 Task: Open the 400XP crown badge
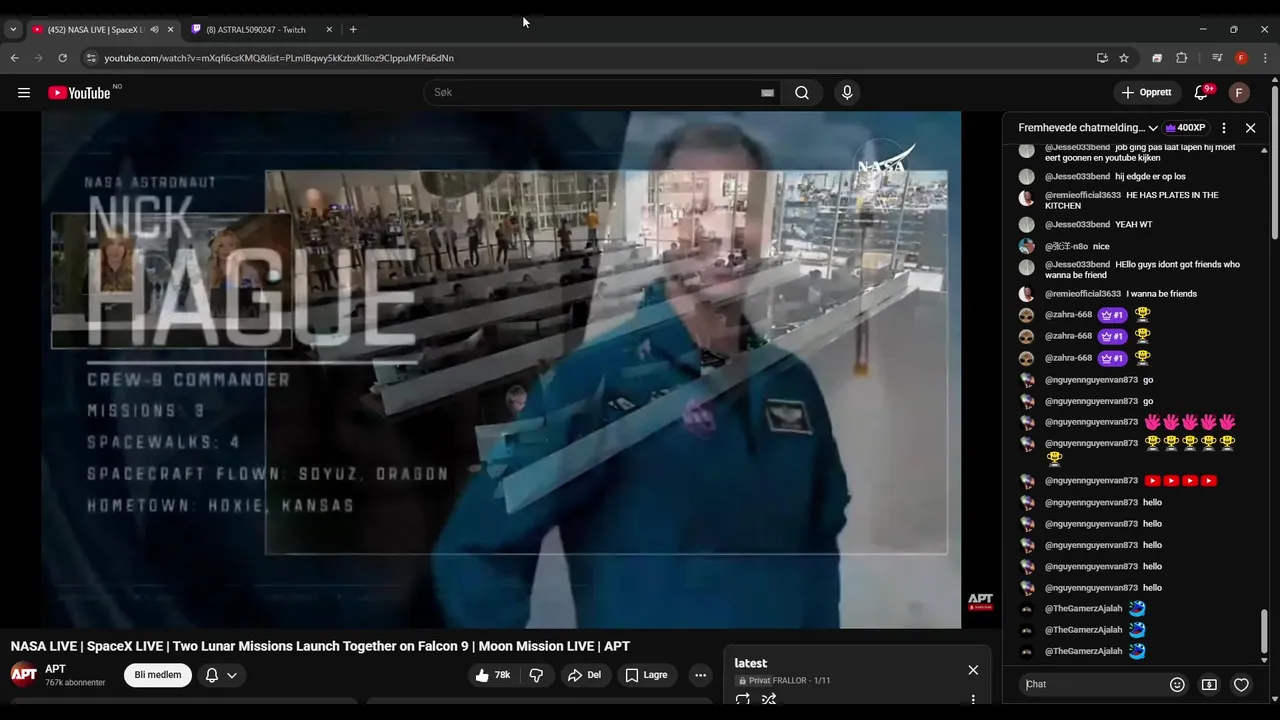pyautogui.click(x=1185, y=128)
